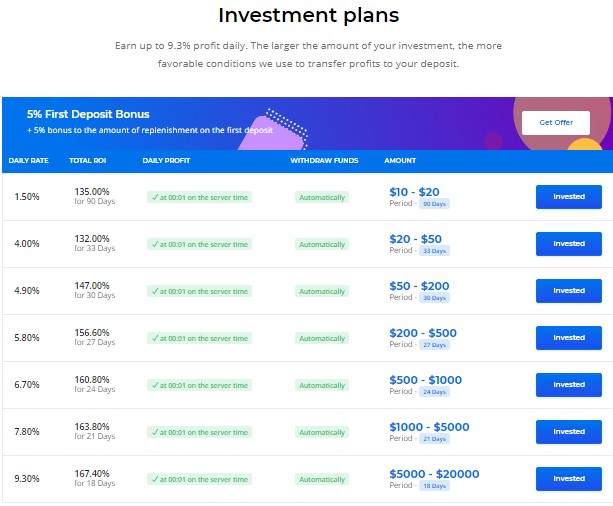This screenshot has height=506, width=613.
Task: Select the 90 Days period badge
Action: pyautogui.click(x=434, y=204)
